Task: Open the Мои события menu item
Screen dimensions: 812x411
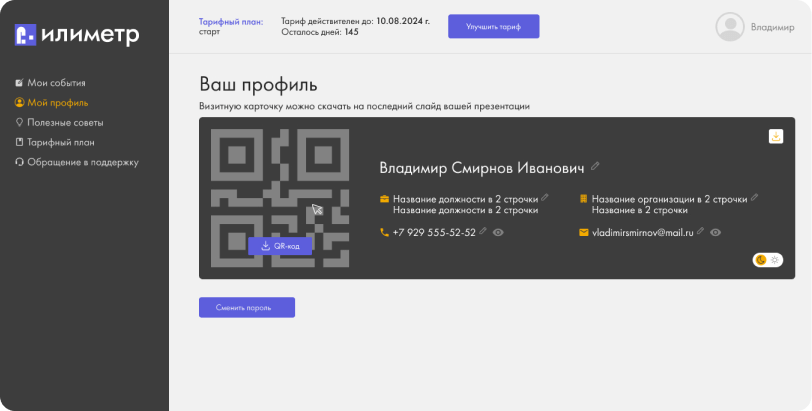Action: [x=50, y=83]
